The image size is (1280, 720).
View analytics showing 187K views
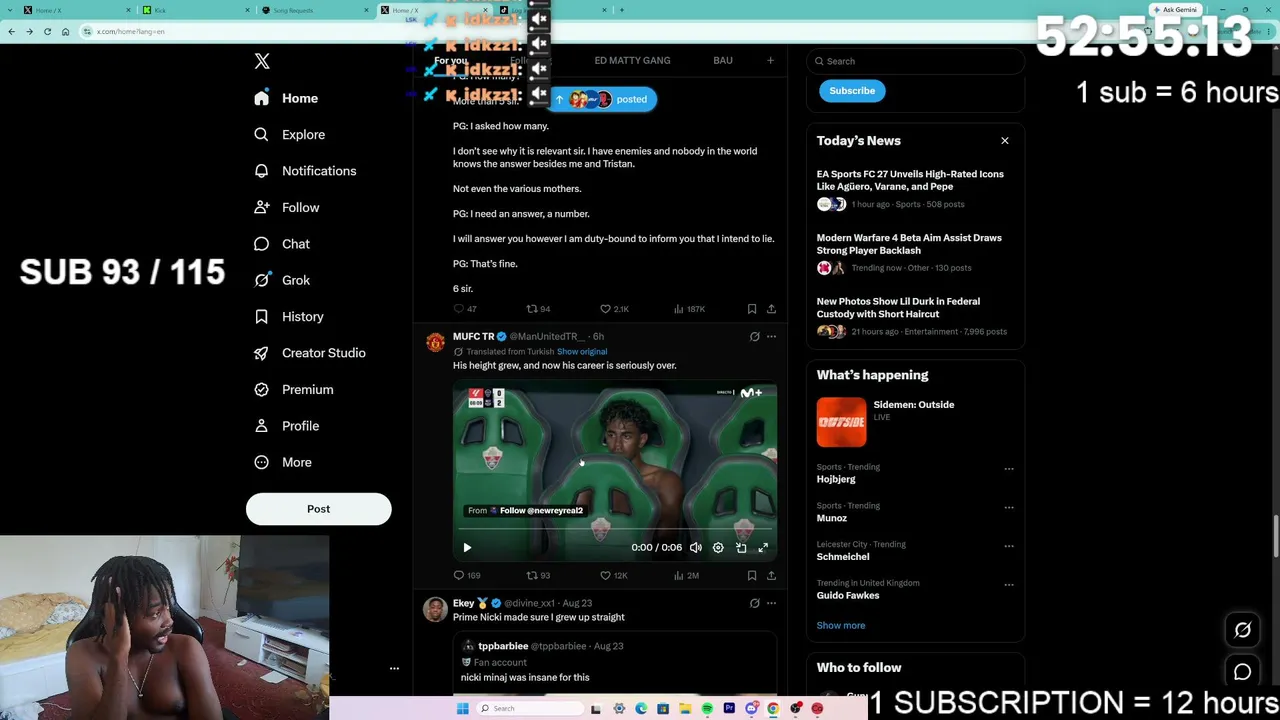coord(689,309)
